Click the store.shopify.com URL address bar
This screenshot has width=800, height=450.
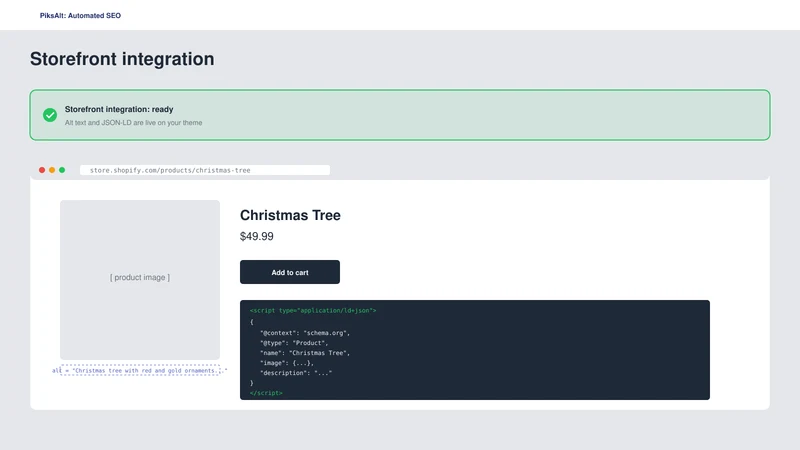point(205,170)
